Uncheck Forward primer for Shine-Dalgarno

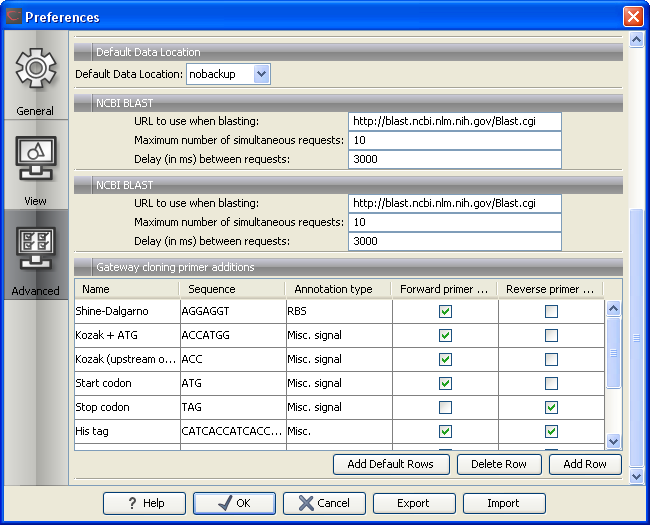pyautogui.click(x=445, y=311)
